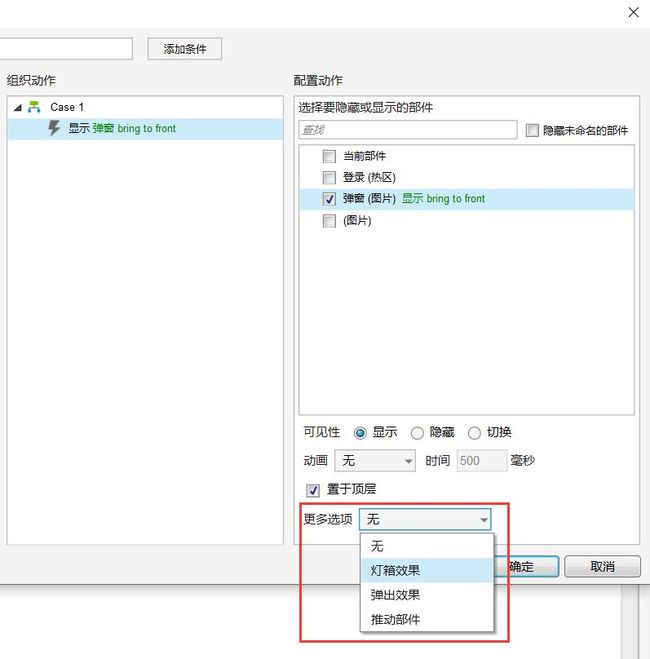Choose 弹出效果 from the dropdown list

point(426,595)
